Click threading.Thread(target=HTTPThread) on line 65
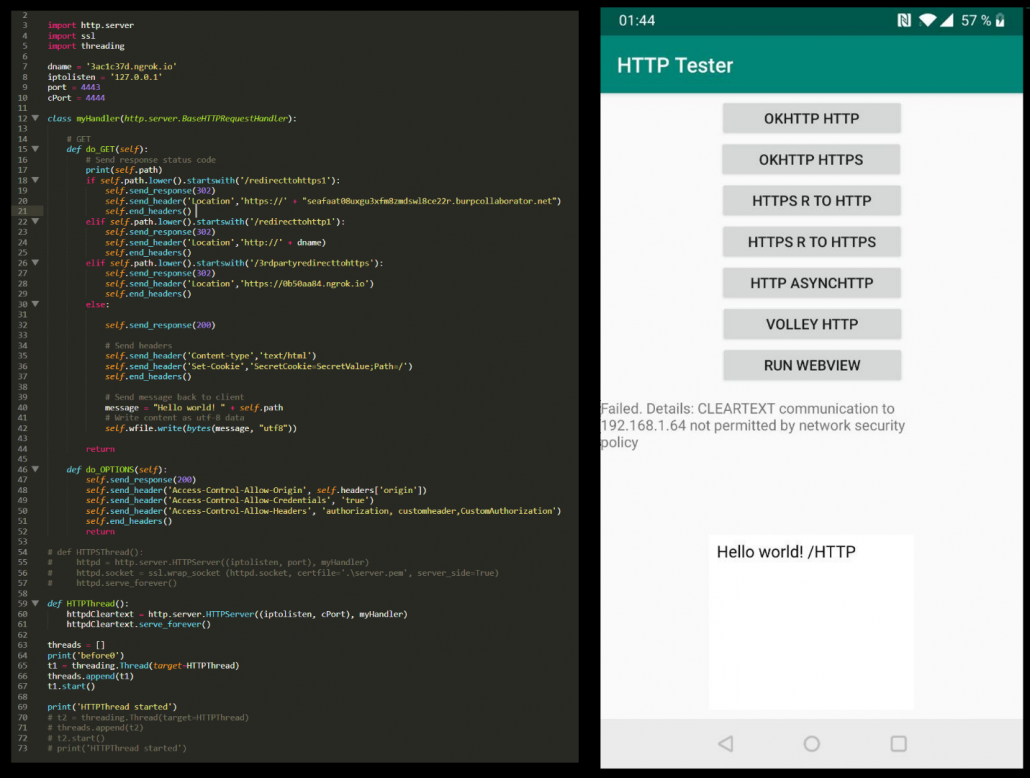The width and height of the screenshot is (1030, 778). coord(156,666)
